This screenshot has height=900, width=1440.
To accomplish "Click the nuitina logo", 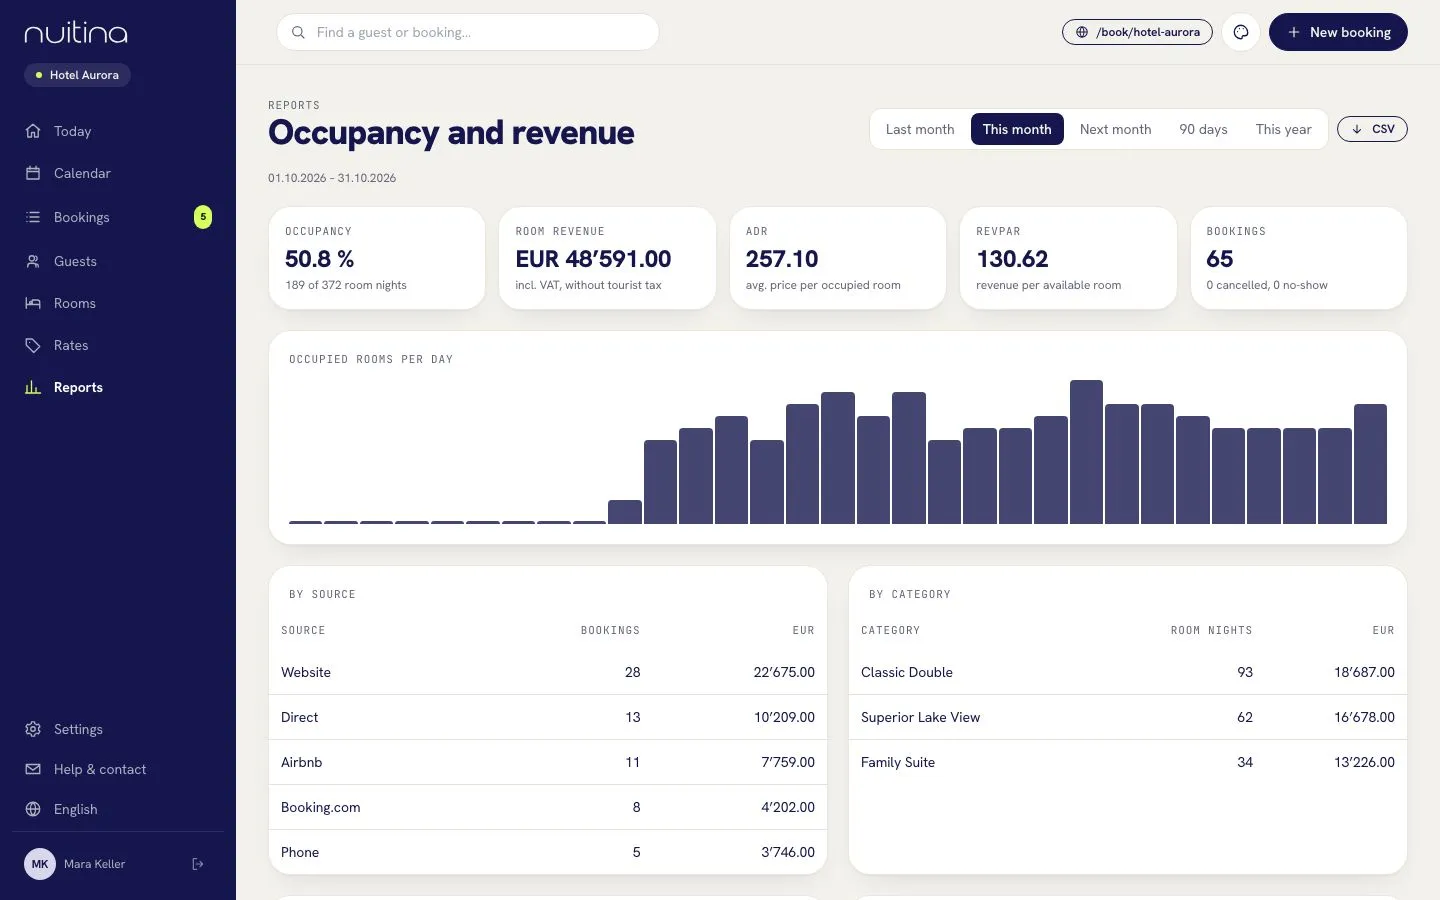I will [x=76, y=33].
